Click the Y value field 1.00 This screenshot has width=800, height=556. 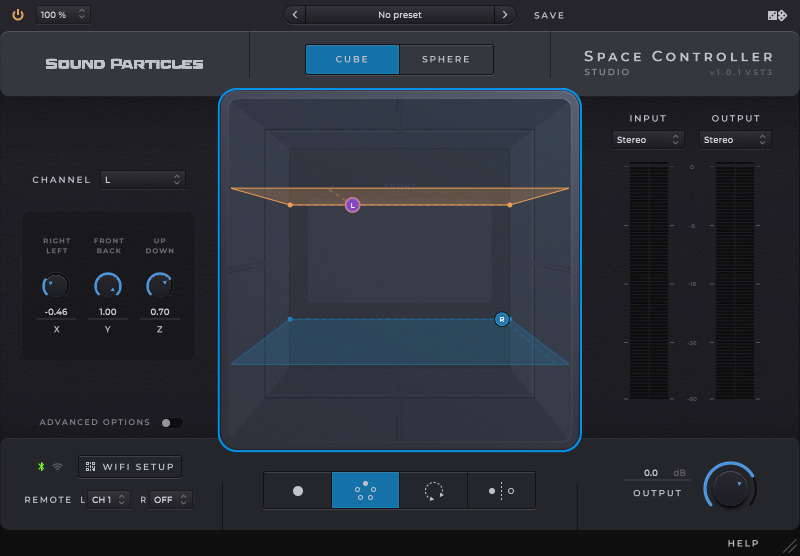[x=108, y=312]
